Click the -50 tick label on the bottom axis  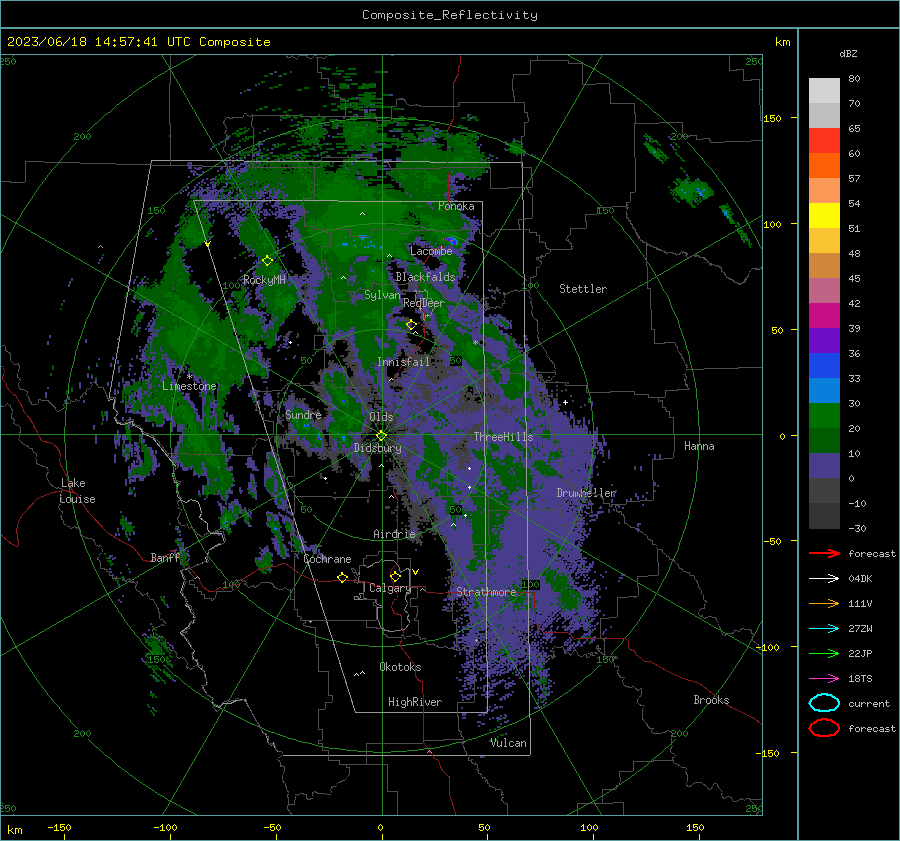tap(272, 827)
